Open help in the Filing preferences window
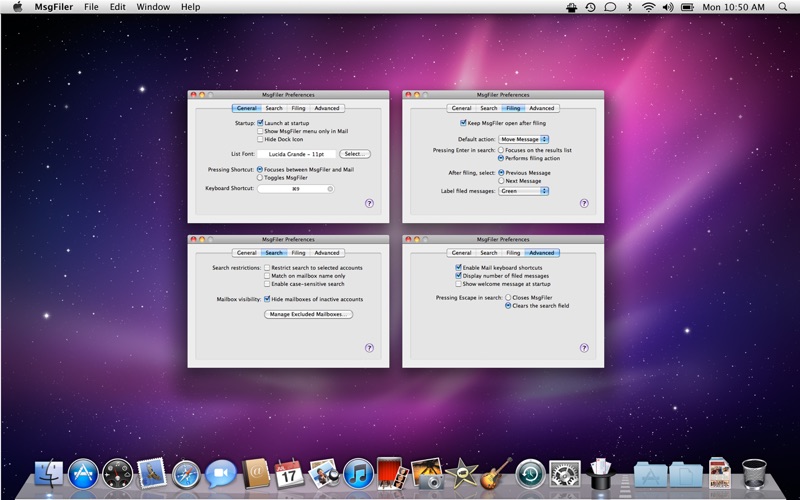800x500 pixels. (x=584, y=203)
